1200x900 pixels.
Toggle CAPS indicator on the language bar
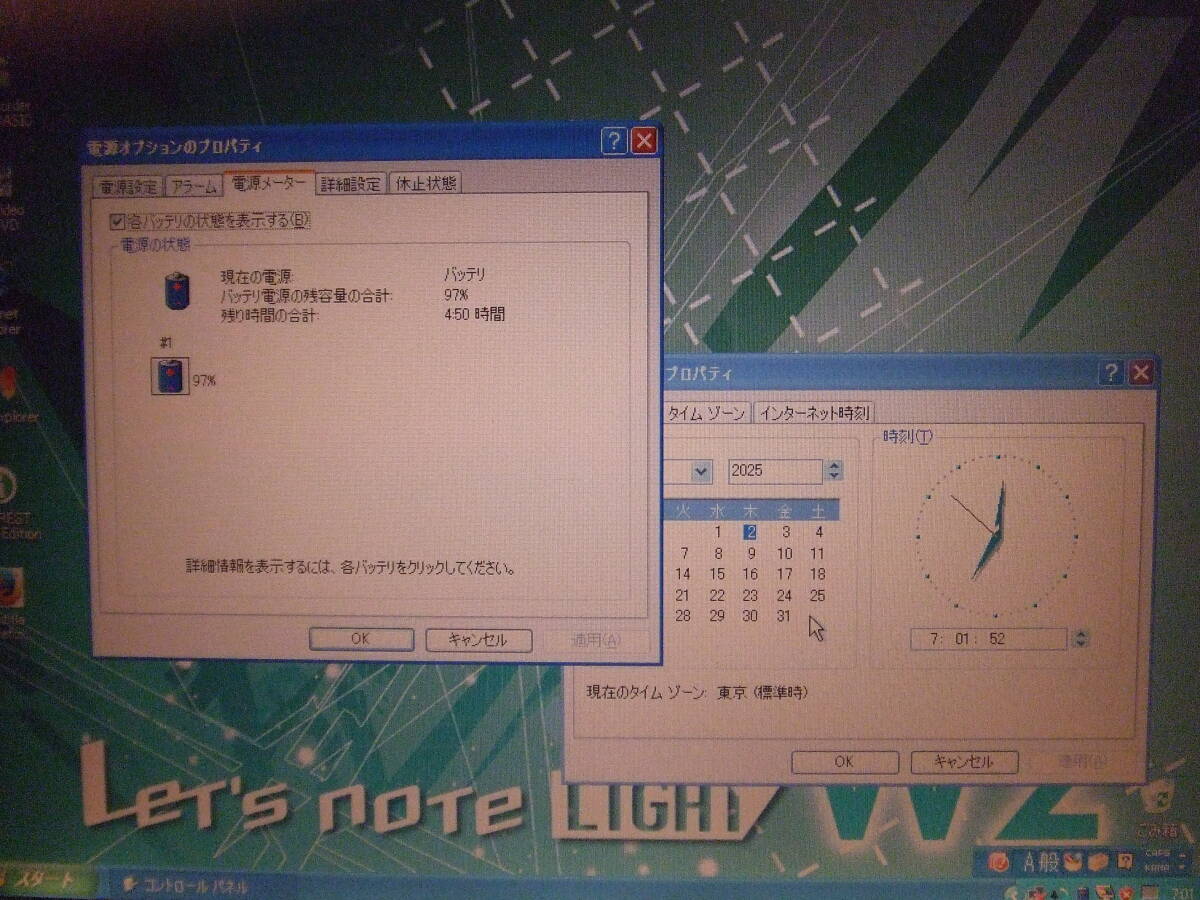(1156, 855)
